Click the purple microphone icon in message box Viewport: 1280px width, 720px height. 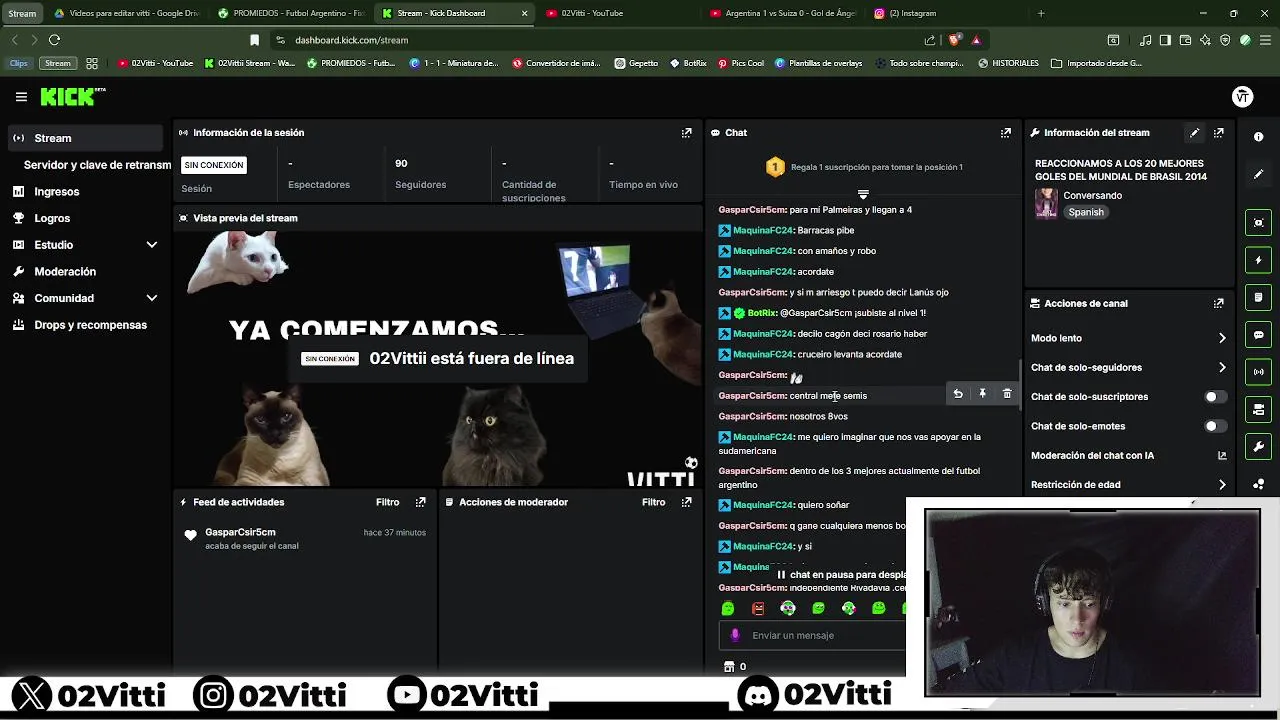(x=735, y=635)
